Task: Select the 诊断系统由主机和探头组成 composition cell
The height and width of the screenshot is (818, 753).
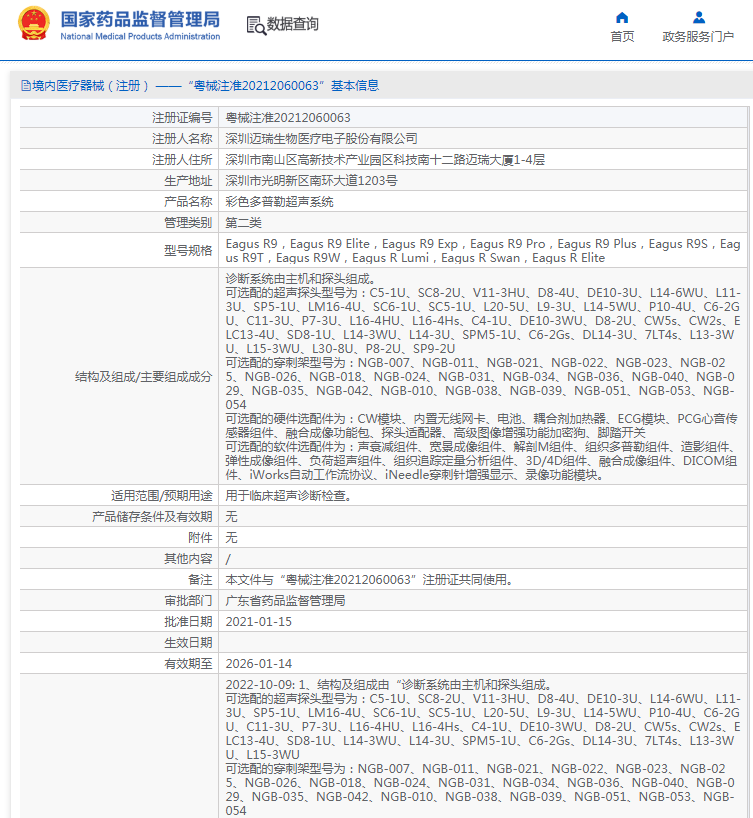Action: (x=483, y=377)
